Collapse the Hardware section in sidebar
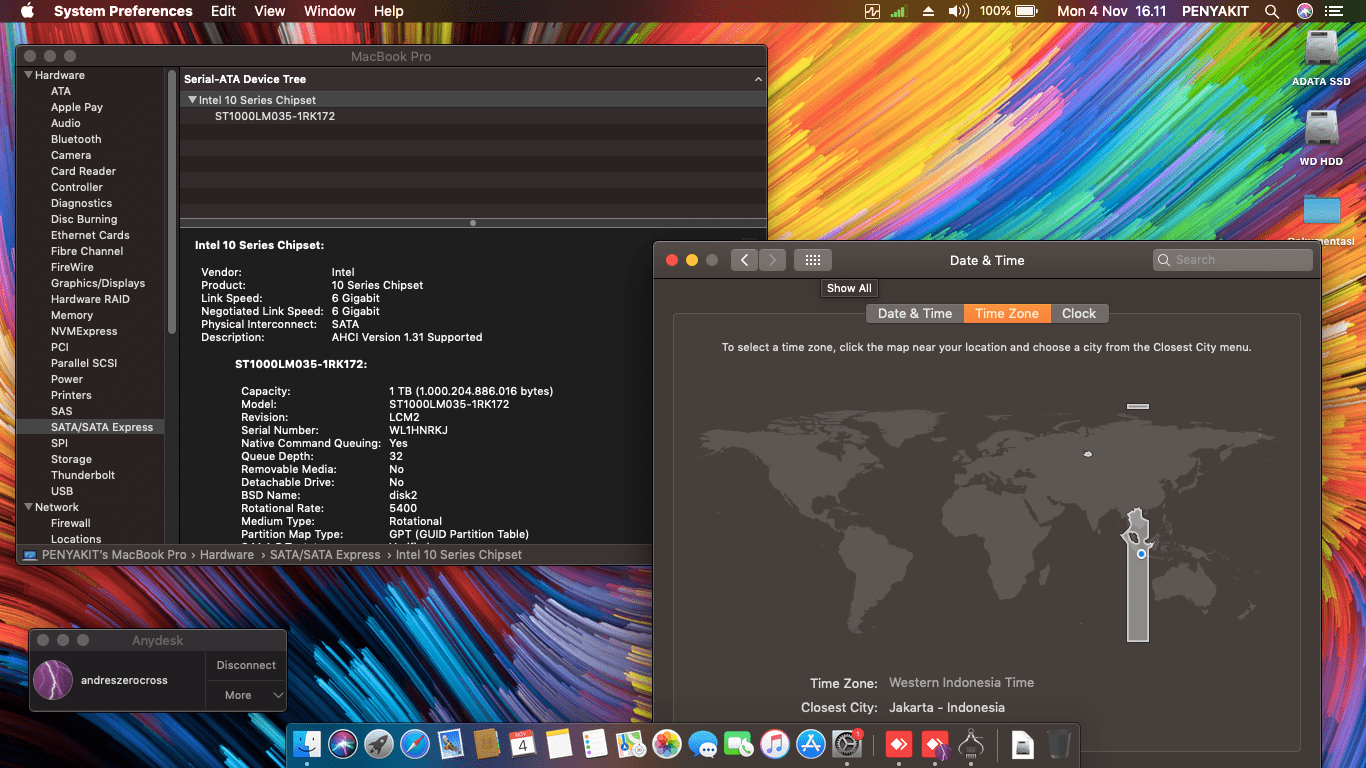 click(29, 75)
